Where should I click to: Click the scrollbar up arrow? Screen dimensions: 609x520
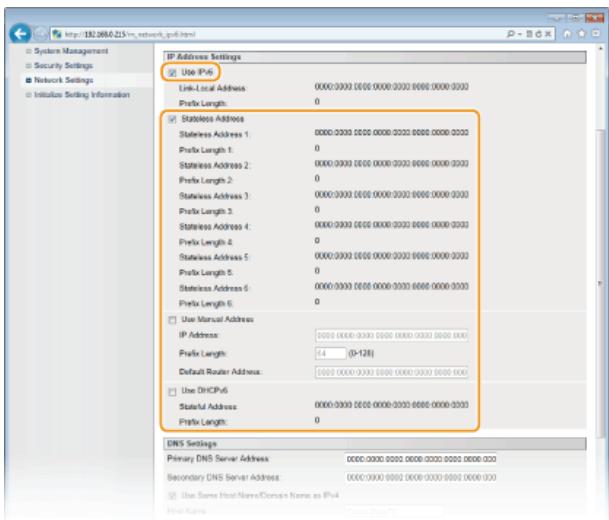point(600,49)
